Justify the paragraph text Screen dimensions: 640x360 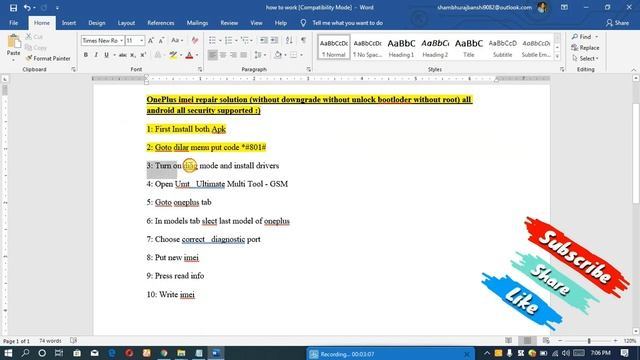(x=244, y=55)
